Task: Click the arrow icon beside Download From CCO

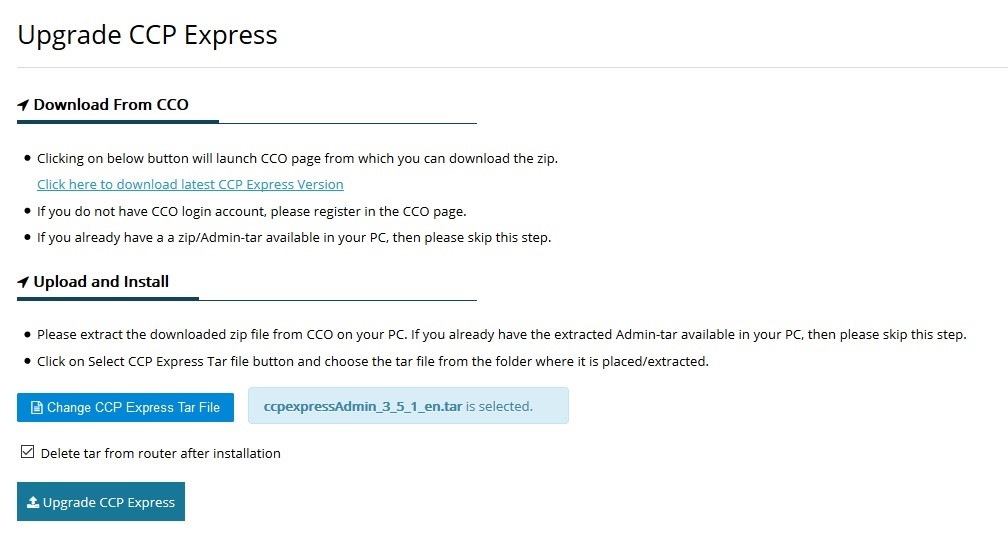Action: coord(23,105)
